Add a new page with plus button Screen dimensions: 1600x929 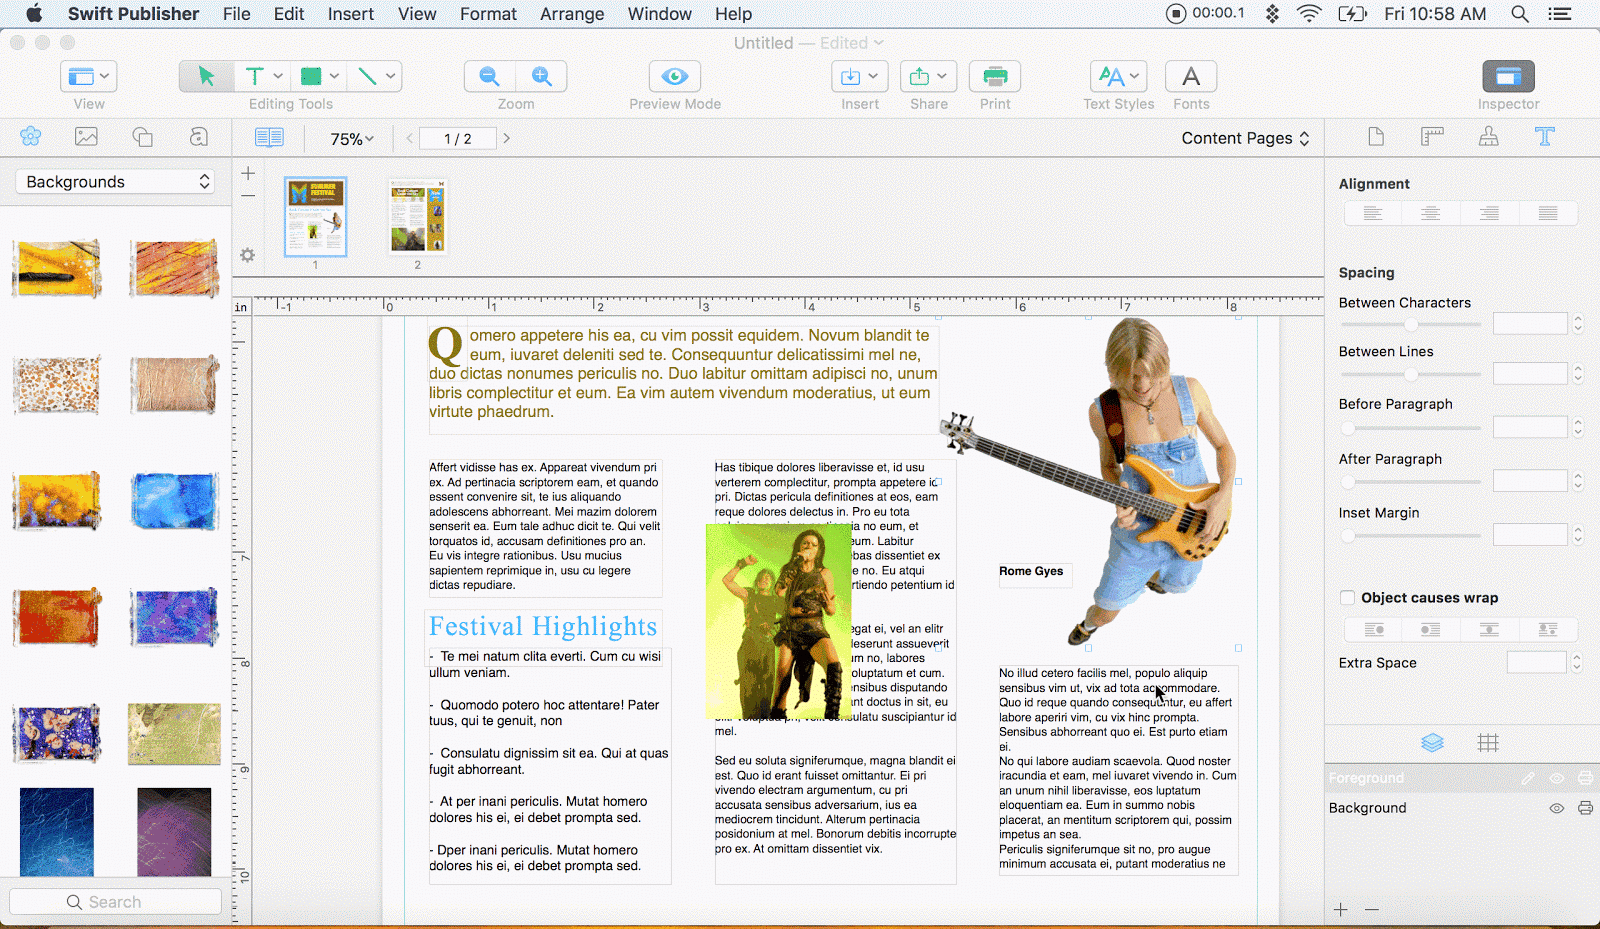point(248,173)
